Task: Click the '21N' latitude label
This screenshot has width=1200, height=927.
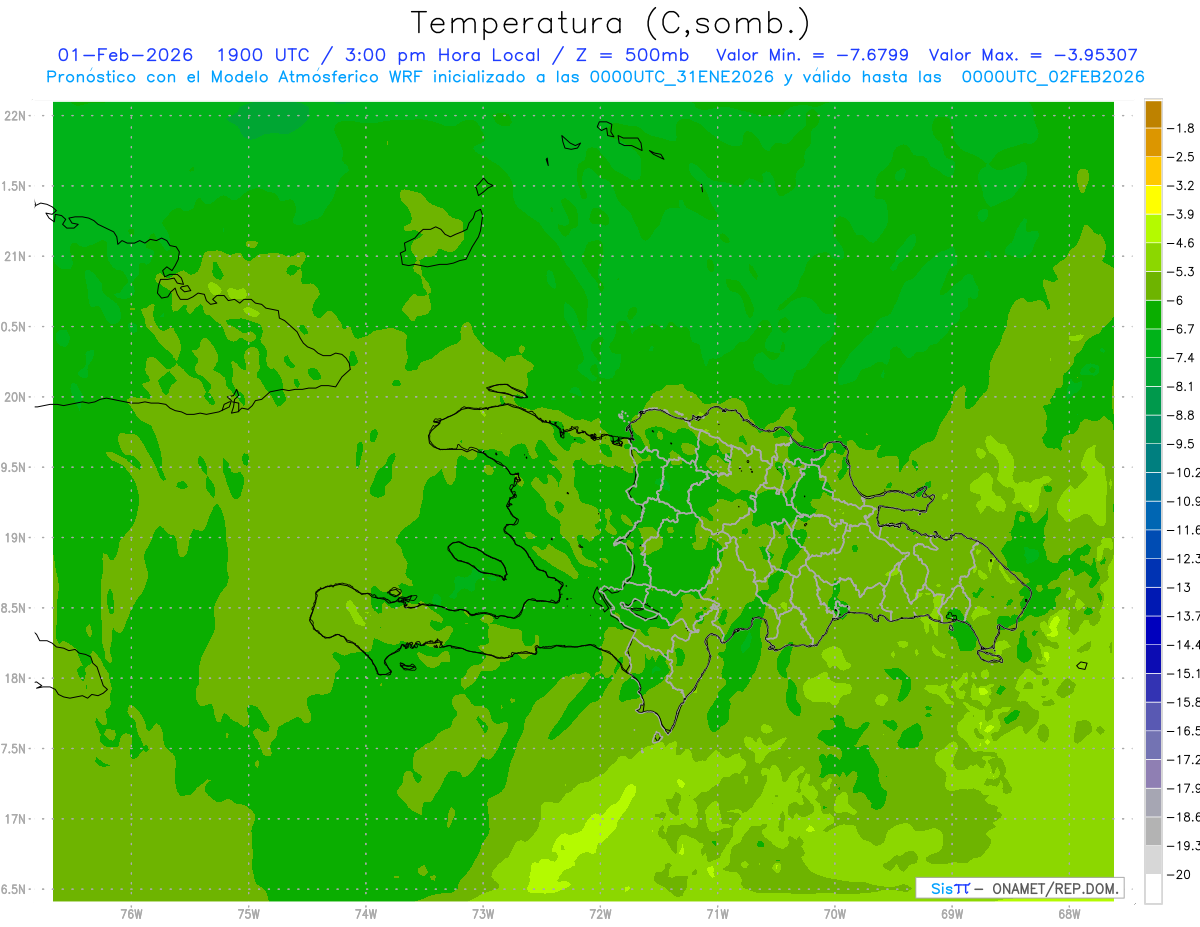Action: pos(16,257)
